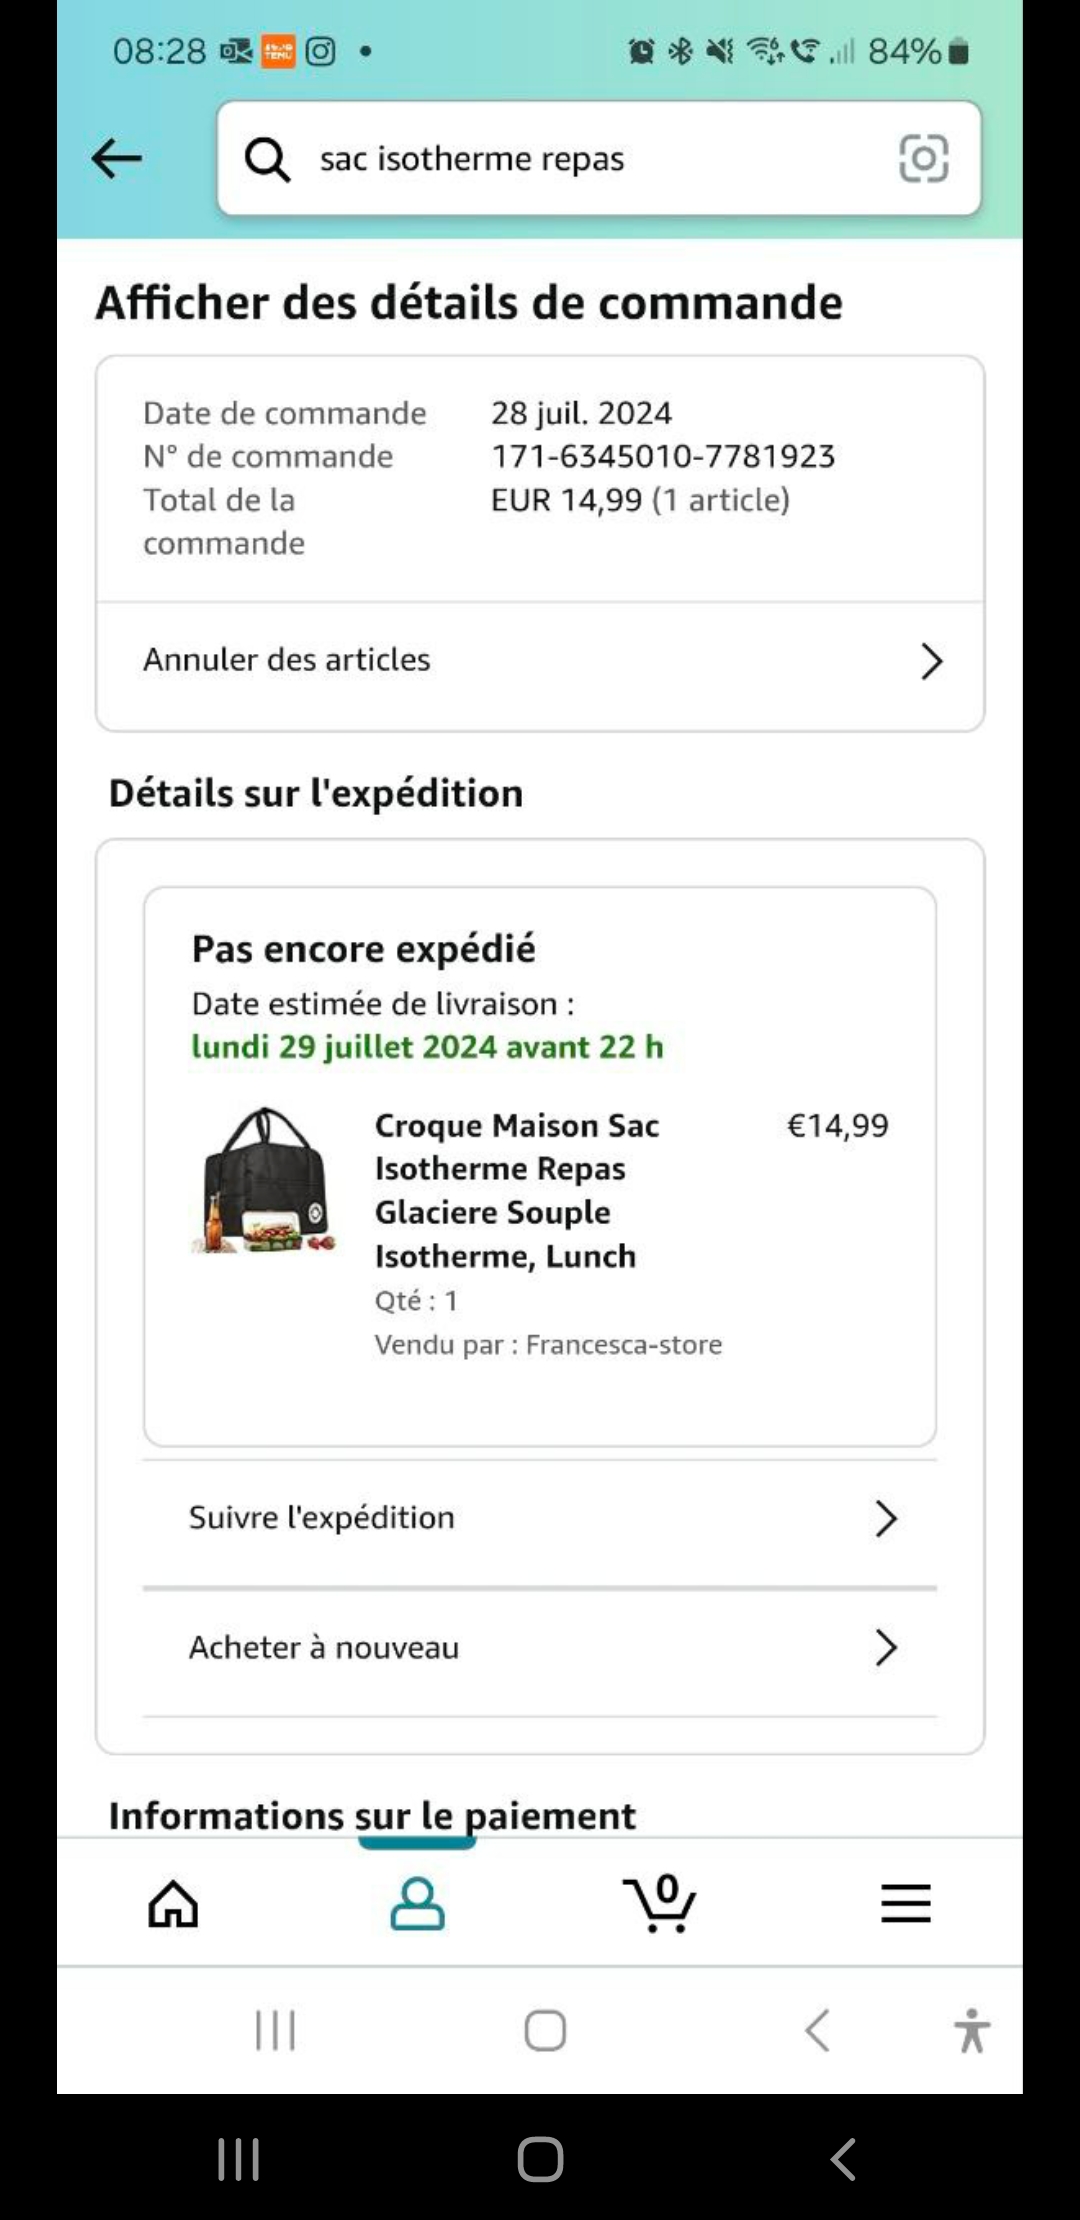
Task: Open the Home tab icon
Action: tap(173, 1903)
